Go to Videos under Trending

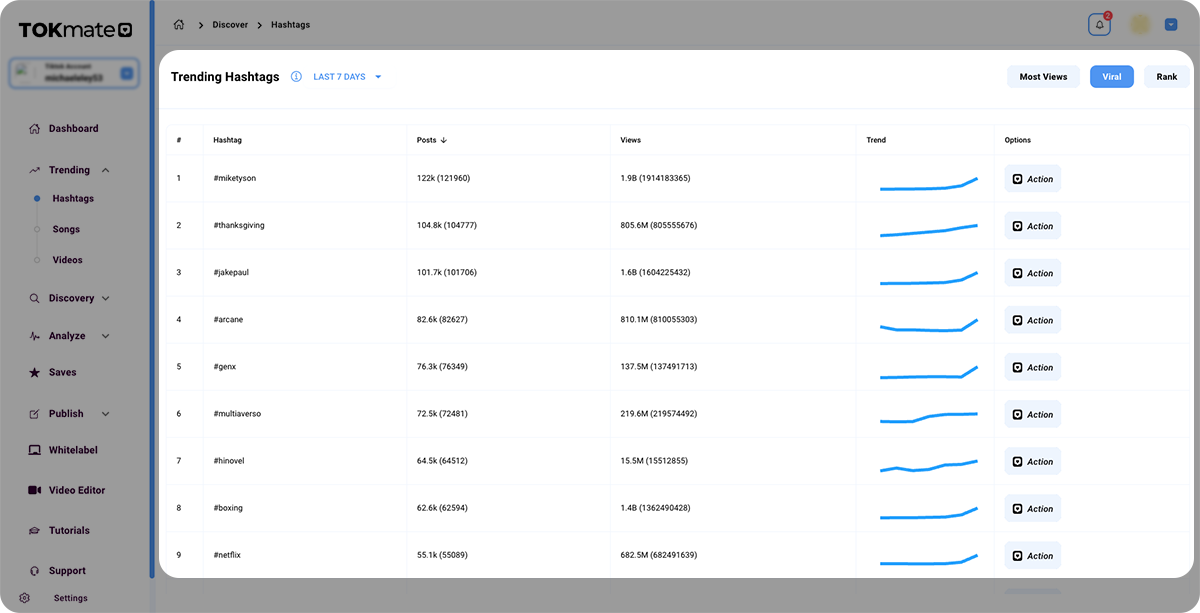tap(67, 260)
